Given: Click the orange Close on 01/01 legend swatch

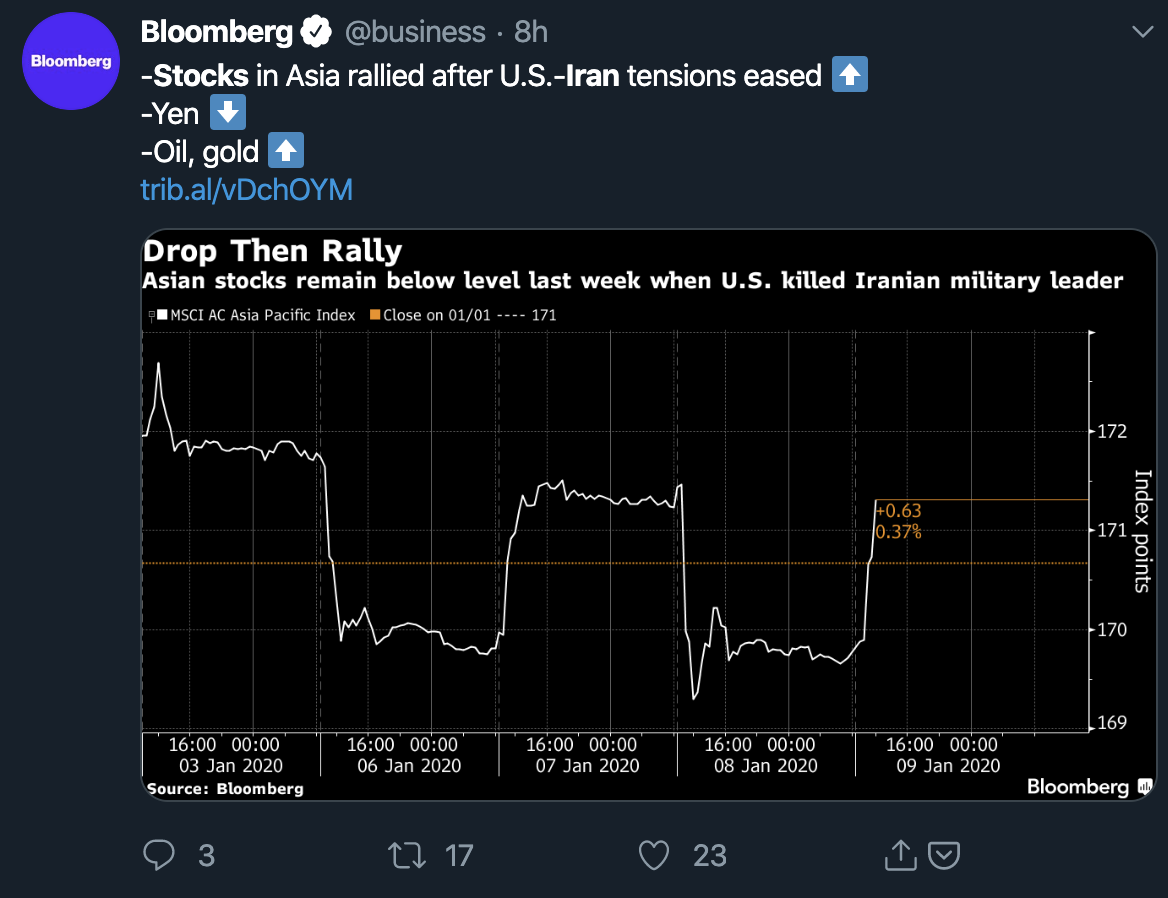Looking at the screenshot, I should click(375, 315).
